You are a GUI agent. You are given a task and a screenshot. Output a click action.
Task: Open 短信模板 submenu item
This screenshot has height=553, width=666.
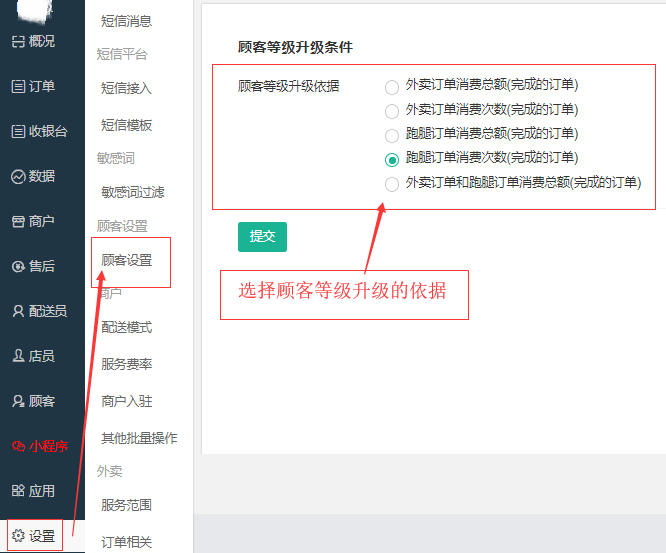pos(127,125)
